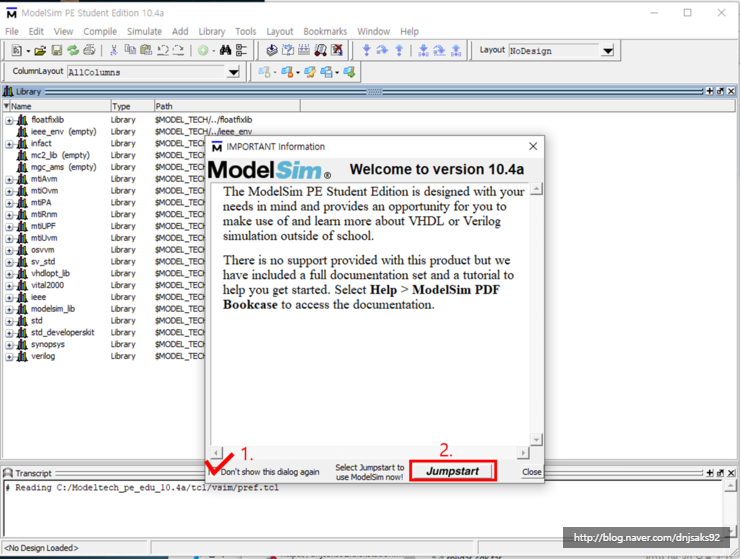The width and height of the screenshot is (740, 559).
Task: Click the Copy toolbar icon
Action: point(130,50)
